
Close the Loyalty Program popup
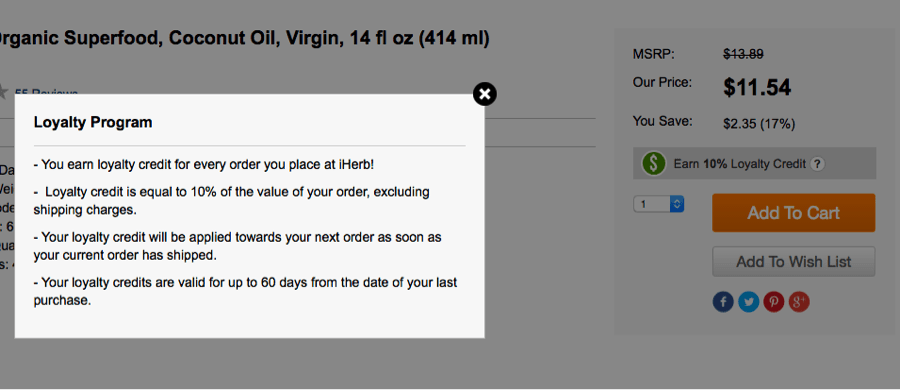pos(485,94)
